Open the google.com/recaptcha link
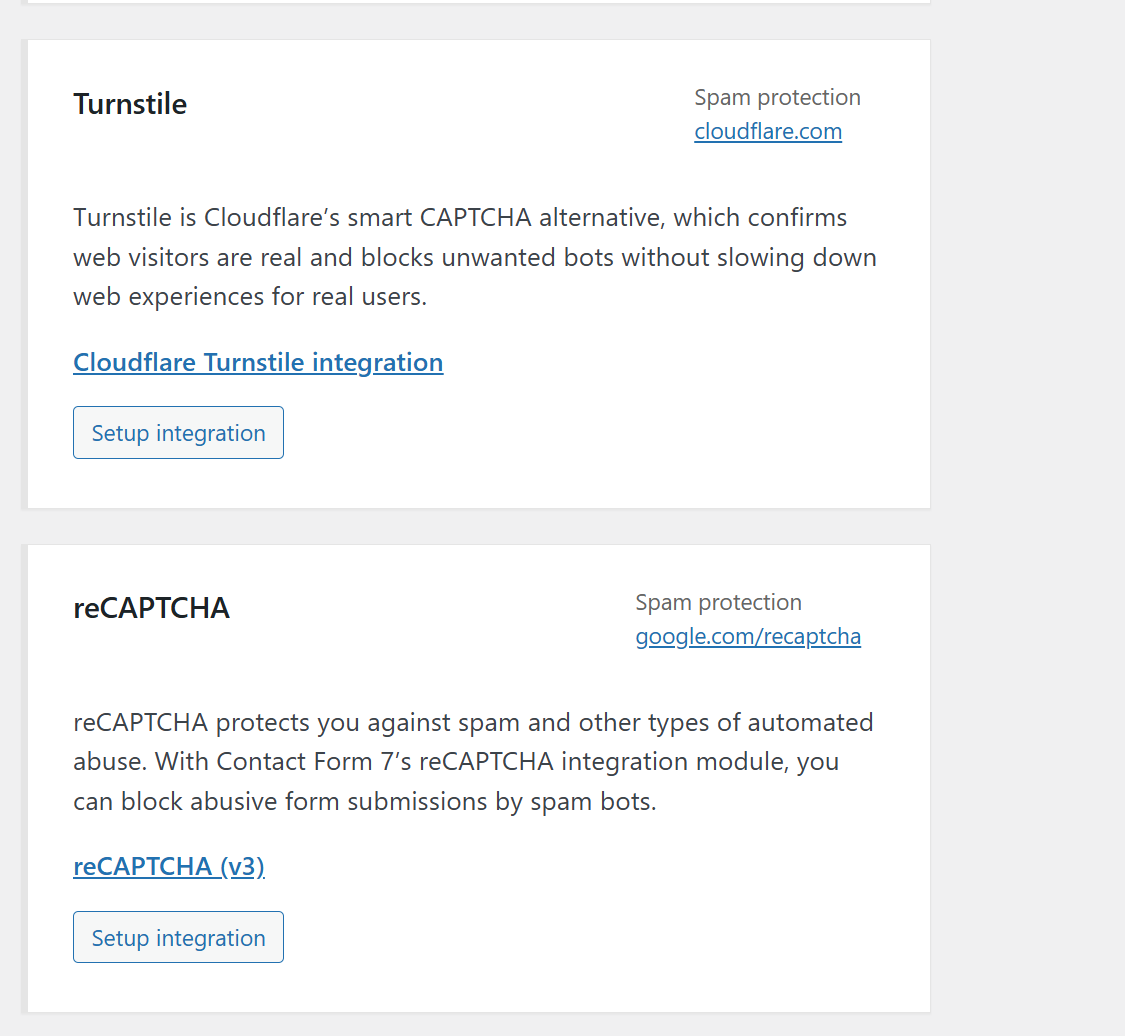 (748, 637)
